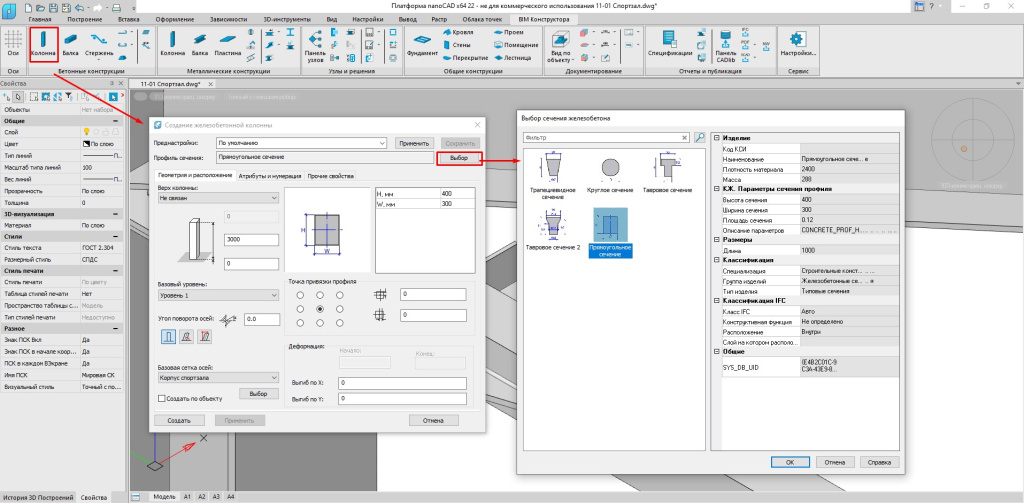Select the center profile anchor radio button
Image resolution: width=1024 pixels, height=503 pixels.
(319, 310)
